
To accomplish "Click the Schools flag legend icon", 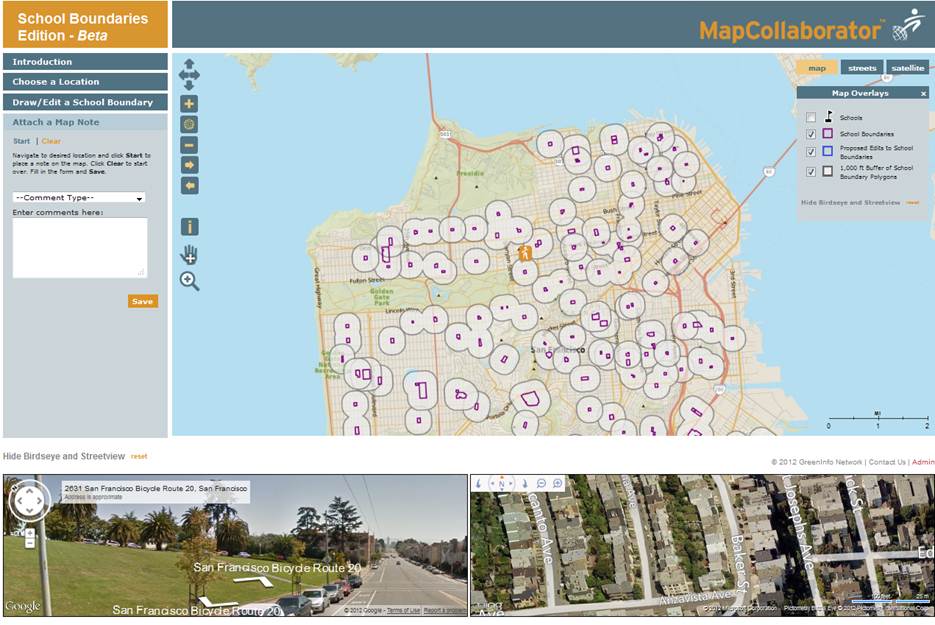I will click(x=828, y=116).
